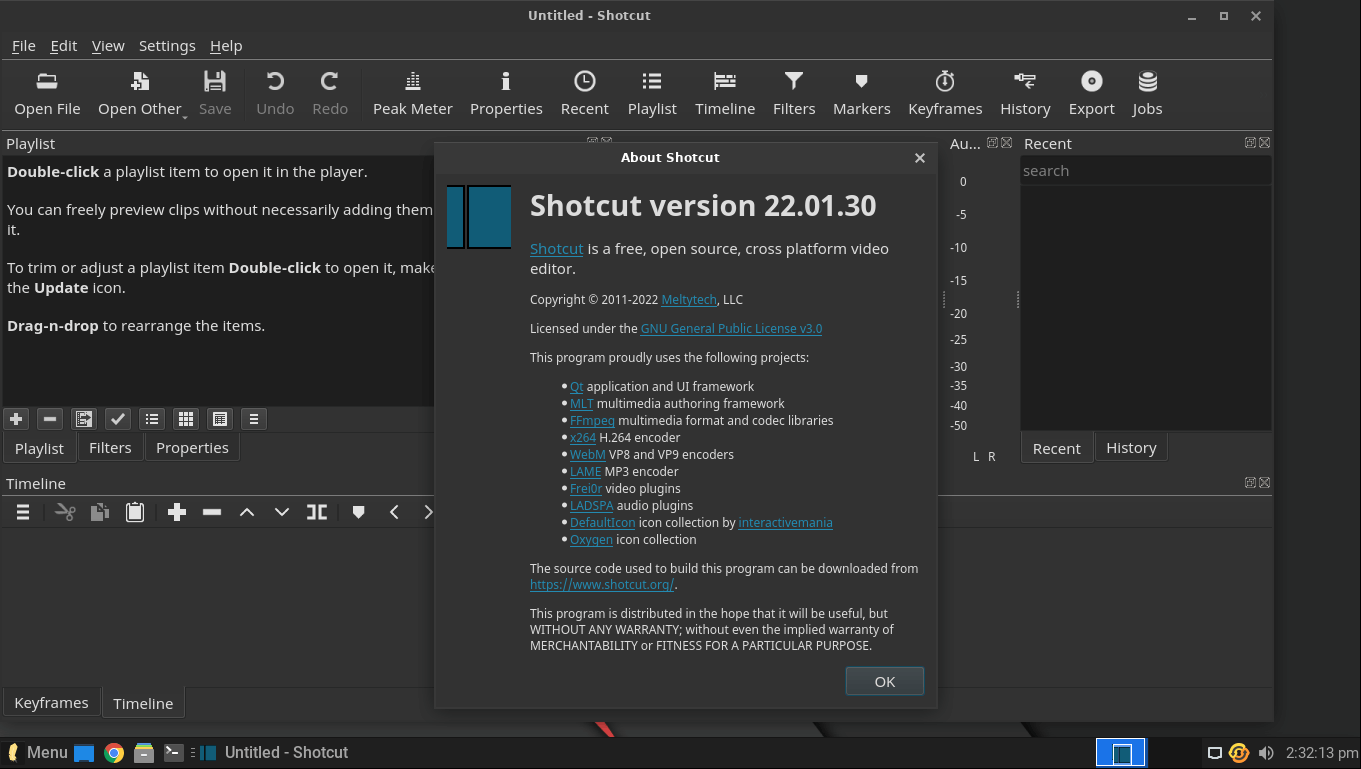Switch playlist to details view mode

[x=219, y=418]
